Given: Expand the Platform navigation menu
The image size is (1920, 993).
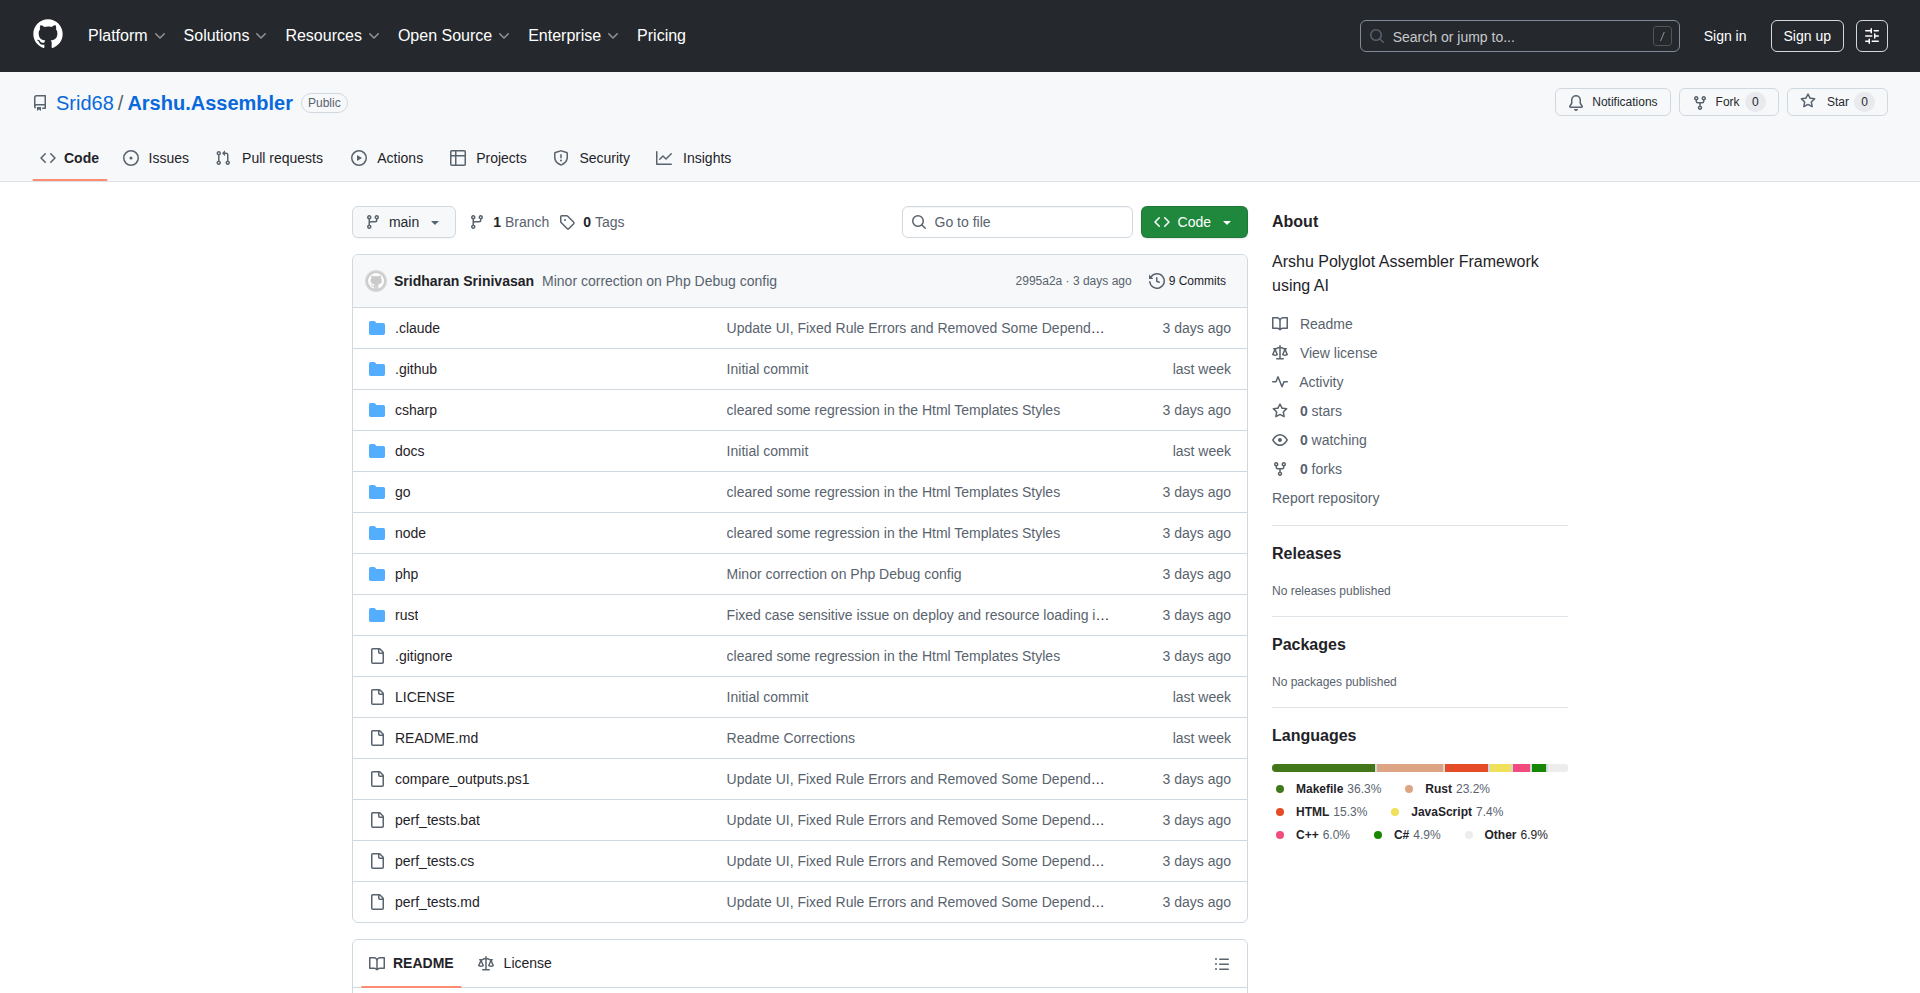Looking at the screenshot, I should coord(126,36).
